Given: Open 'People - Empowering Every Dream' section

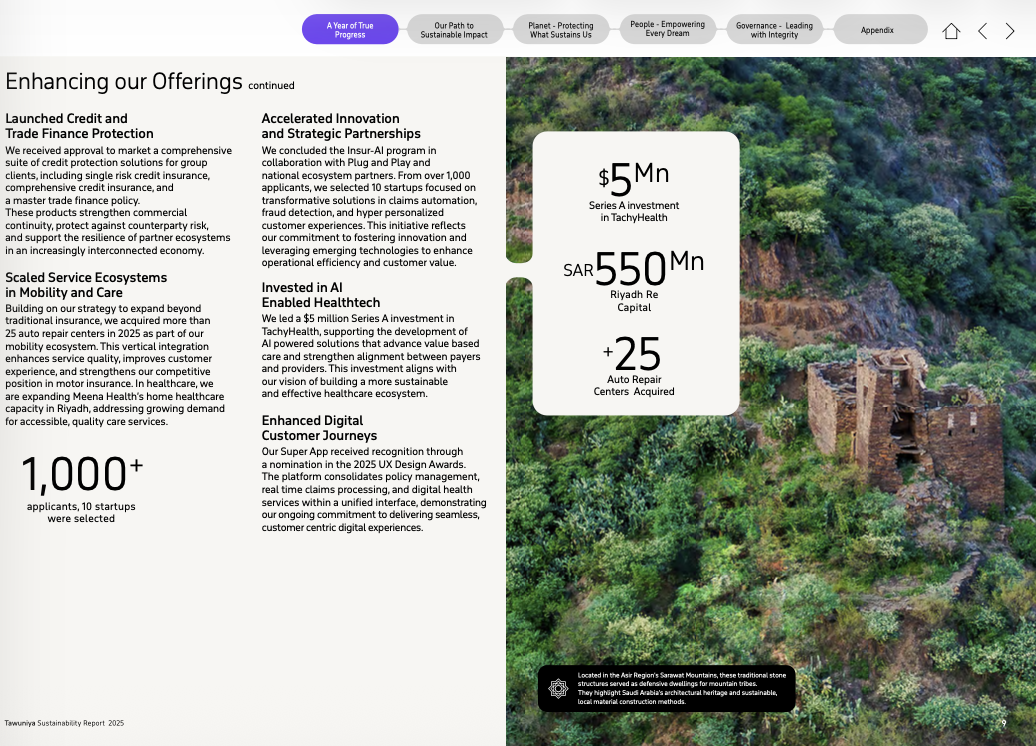Looking at the screenshot, I should [667, 29].
